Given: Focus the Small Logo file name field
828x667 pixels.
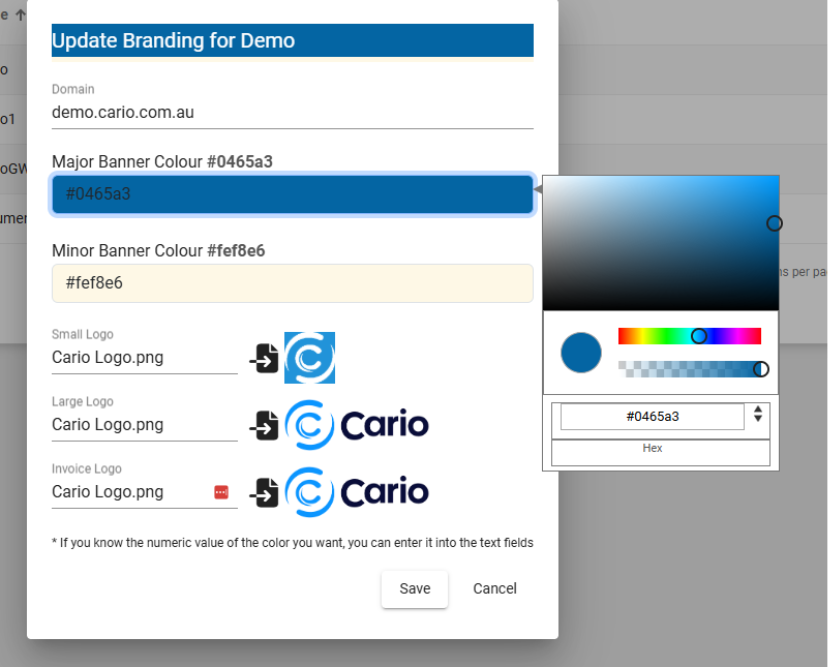Looking at the screenshot, I should [x=144, y=357].
